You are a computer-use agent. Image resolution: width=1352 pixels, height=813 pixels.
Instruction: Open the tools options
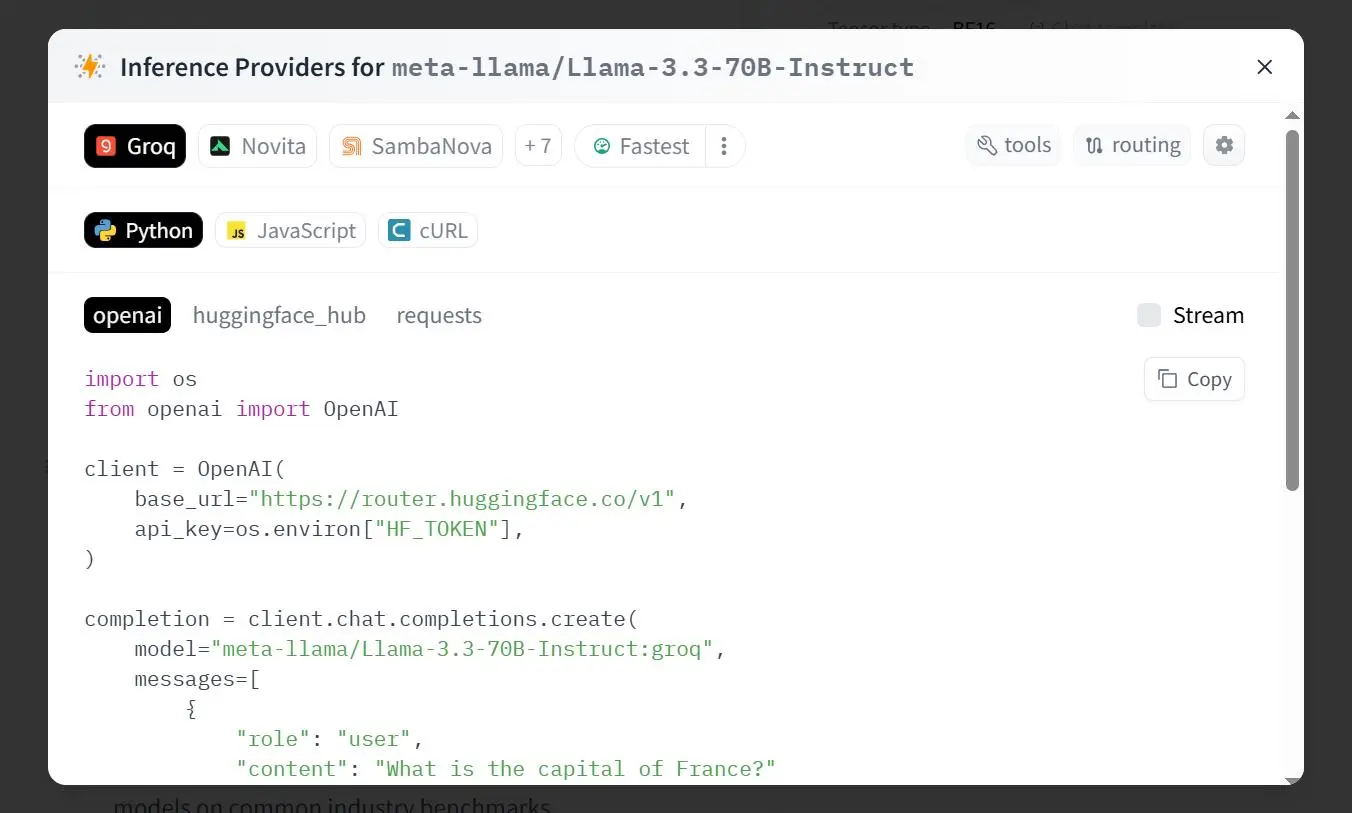click(1014, 145)
